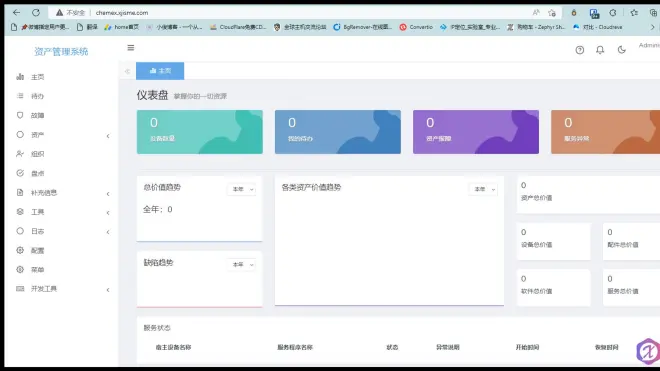The width and height of the screenshot is (660, 371).
Task: Click the gear icon beside 配置
Action: [x=20, y=250]
